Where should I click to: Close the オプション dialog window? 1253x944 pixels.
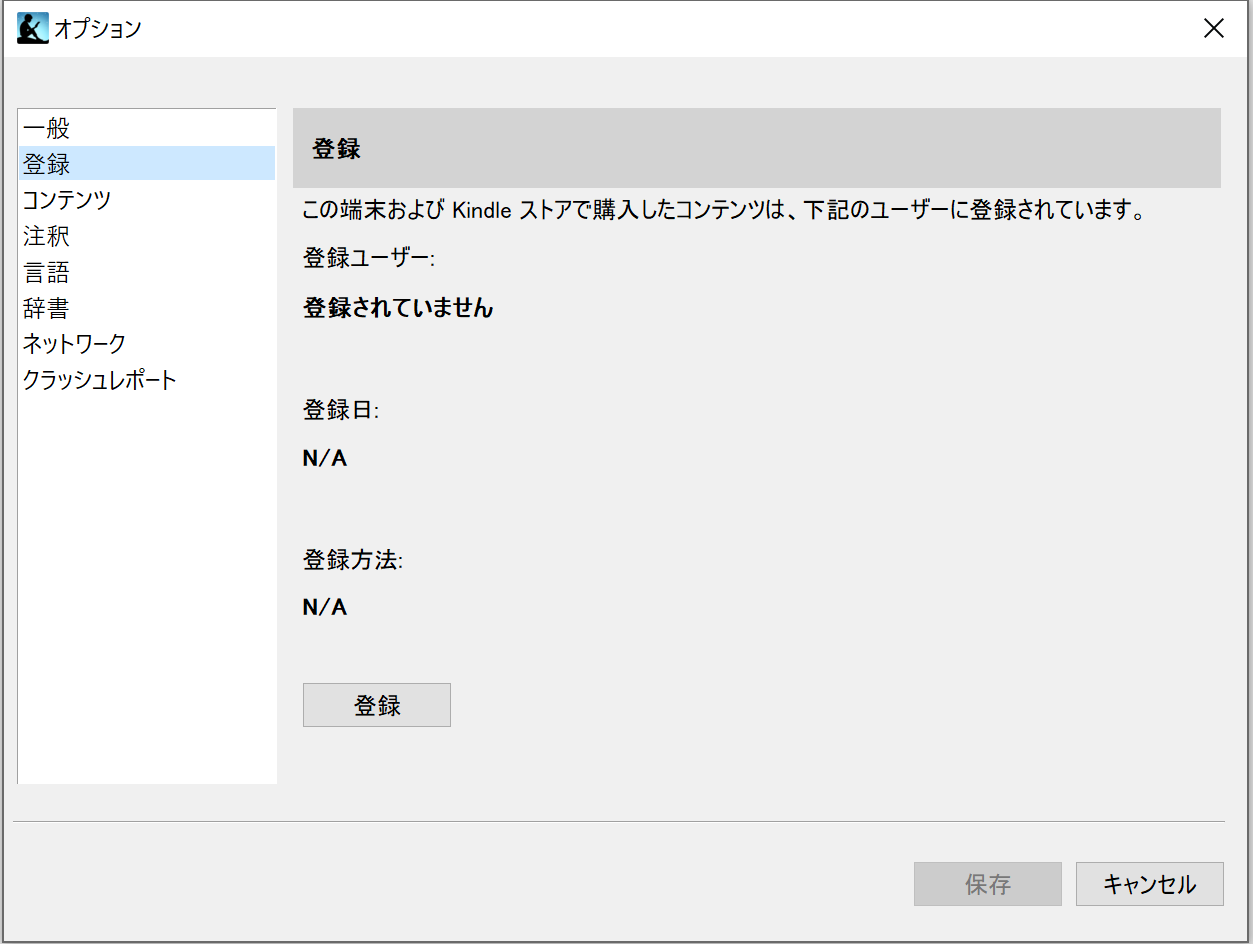[x=1213, y=28]
